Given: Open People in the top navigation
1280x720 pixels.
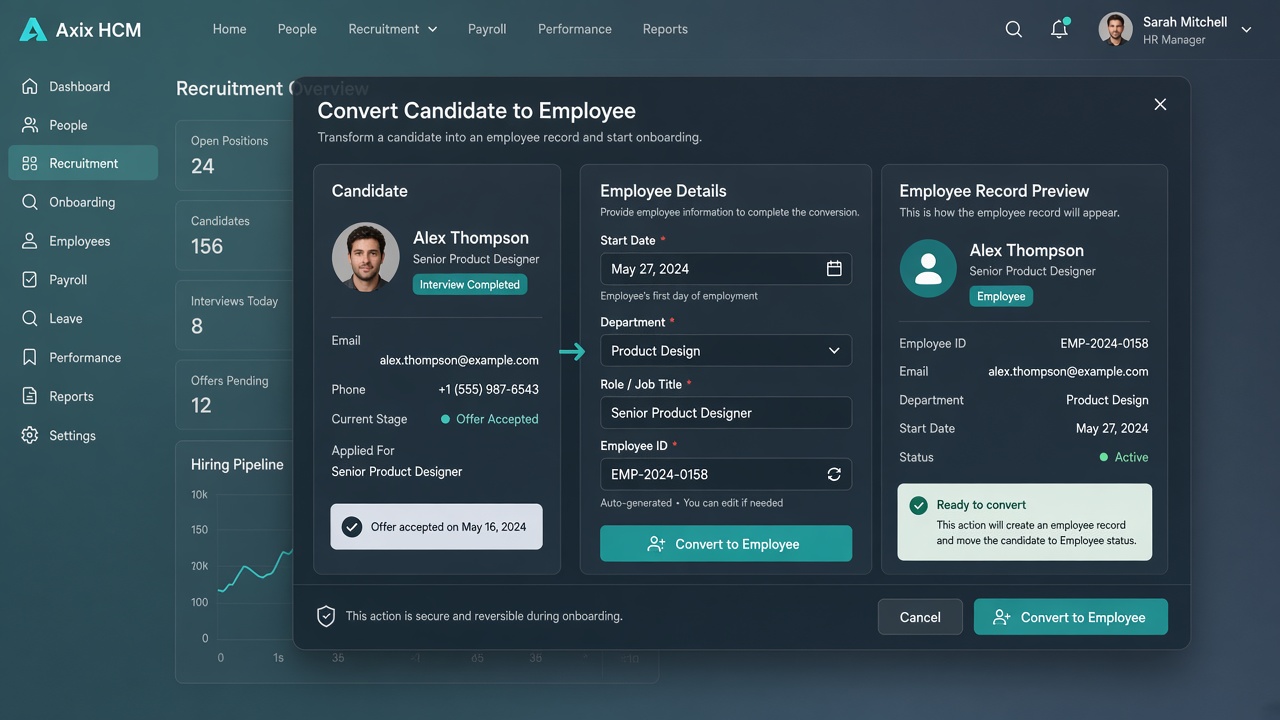Looking at the screenshot, I should click(297, 29).
